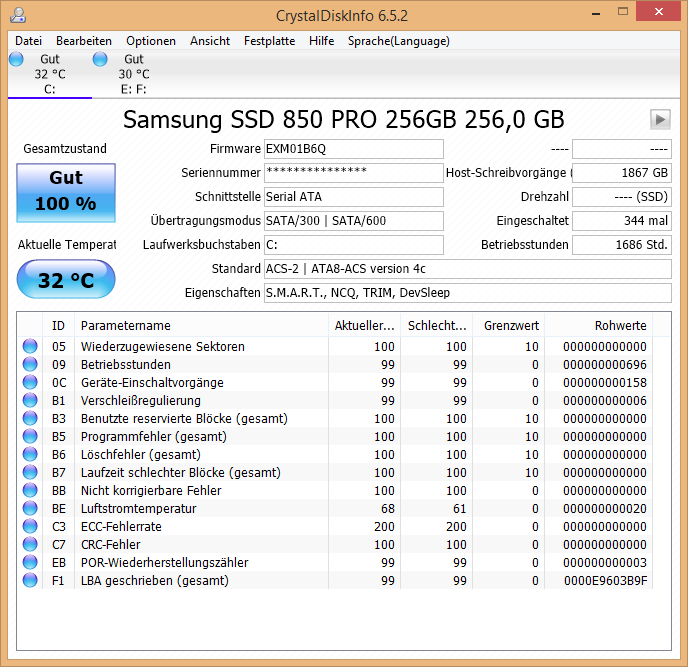The width and height of the screenshot is (688, 667).
Task: Click the CrystalDiskInfo app icon in title bar
Action: 18,15
